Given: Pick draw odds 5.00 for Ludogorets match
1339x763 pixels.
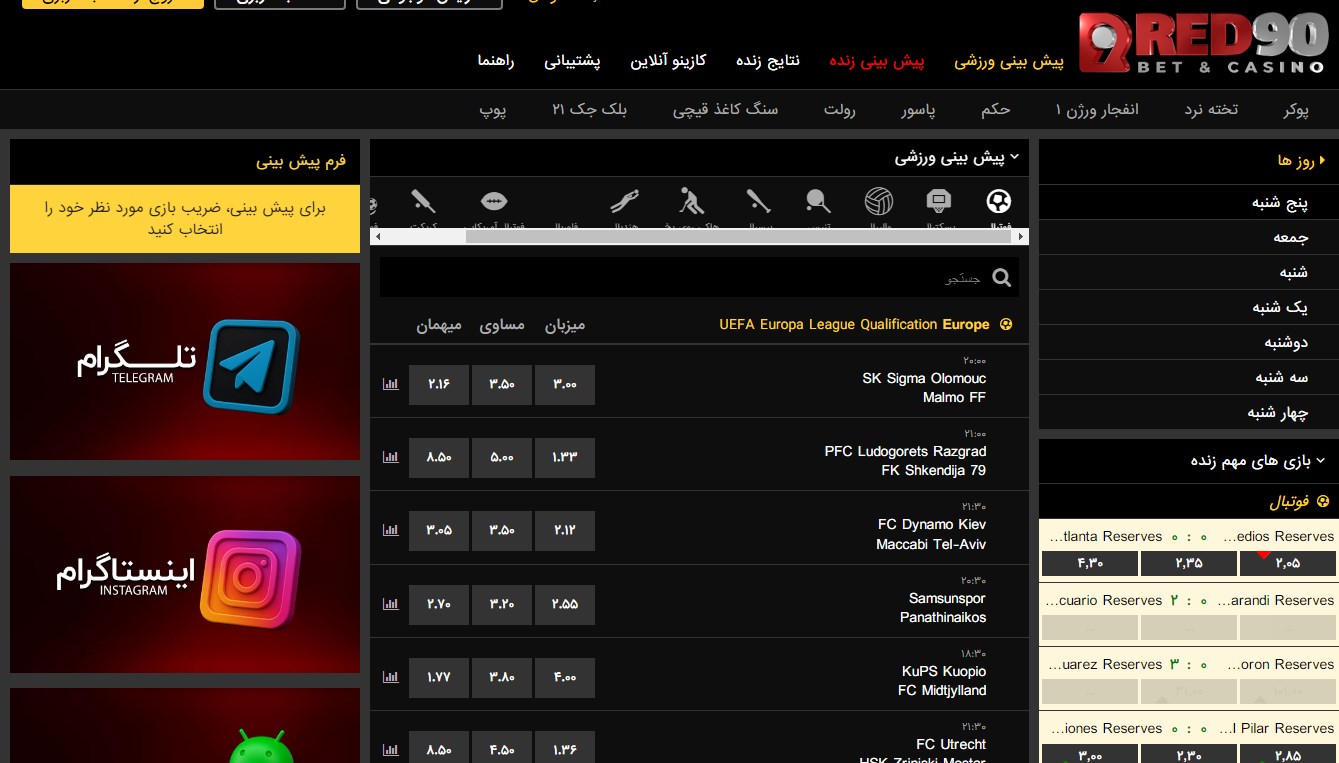Looking at the screenshot, I should [502, 458].
